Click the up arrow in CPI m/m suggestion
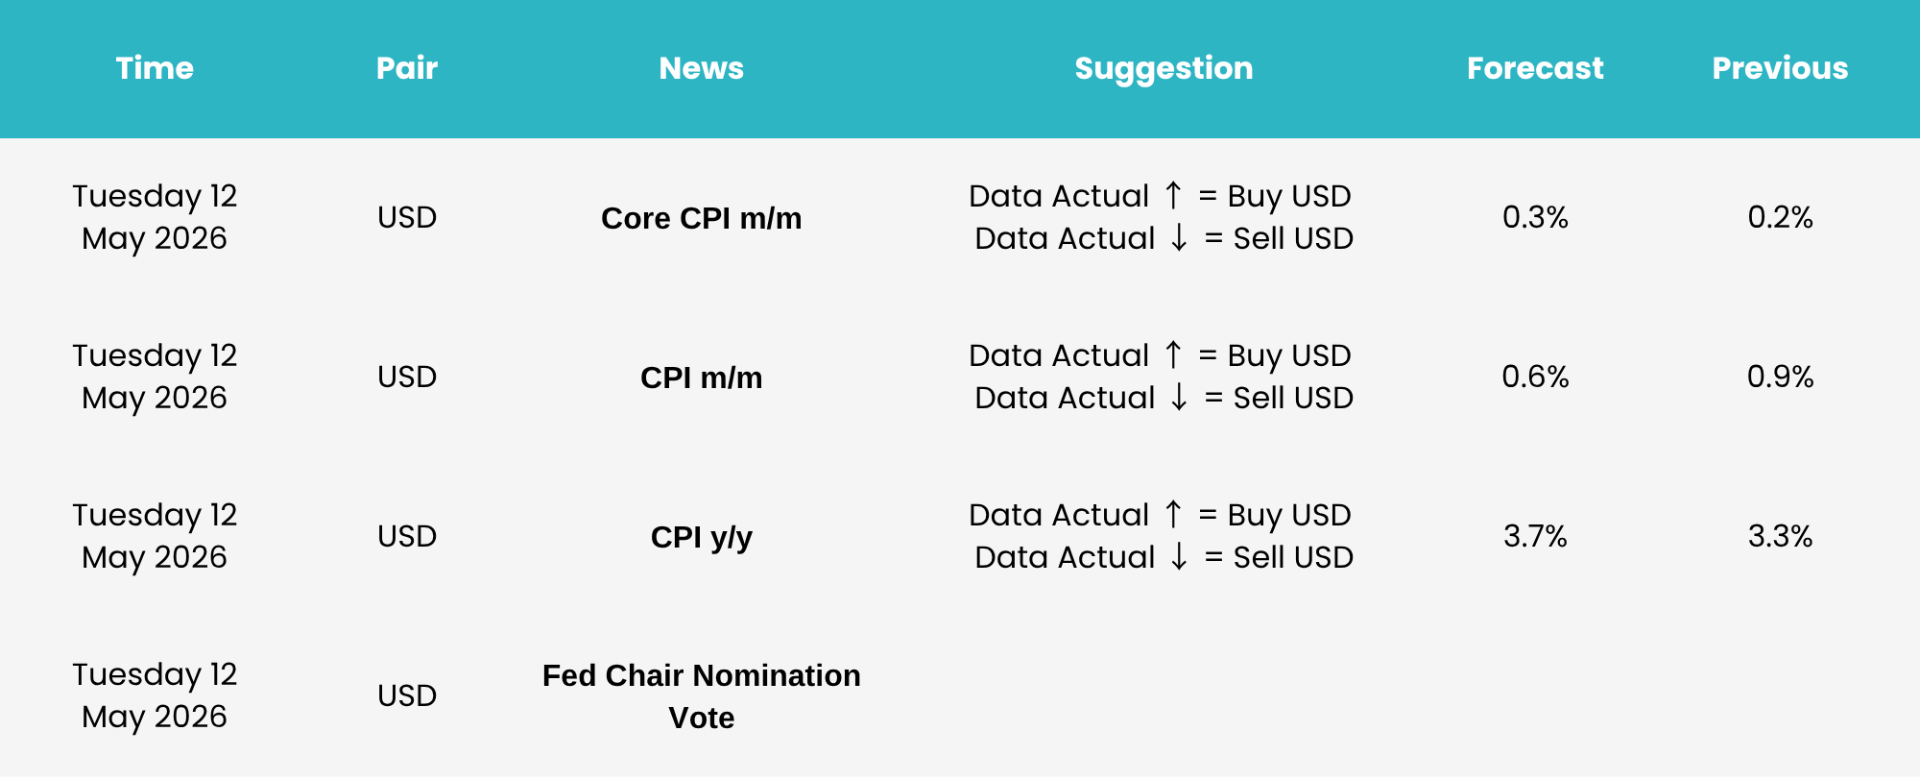The image size is (1920, 780). click(1173, 354)
